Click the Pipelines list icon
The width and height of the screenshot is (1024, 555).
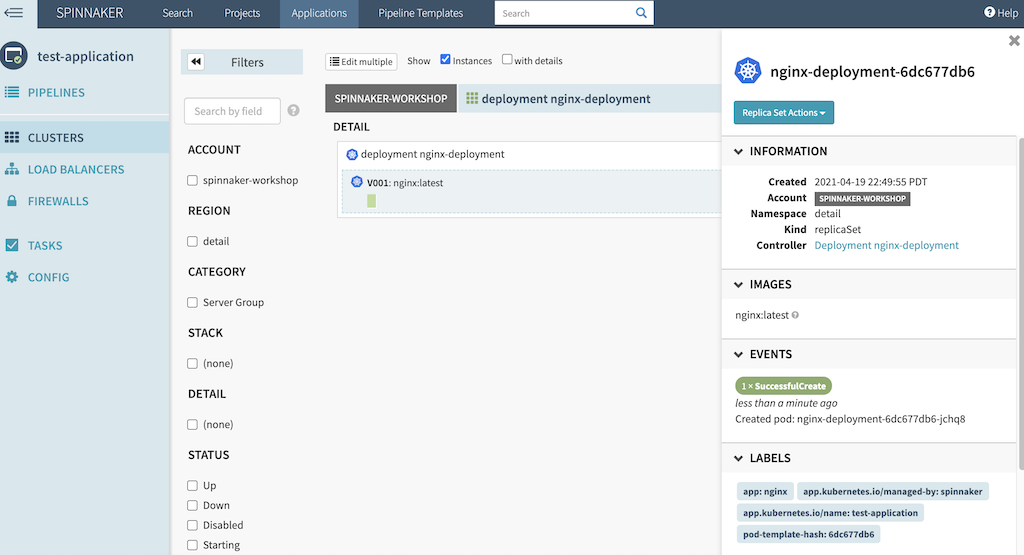point(12,92)
